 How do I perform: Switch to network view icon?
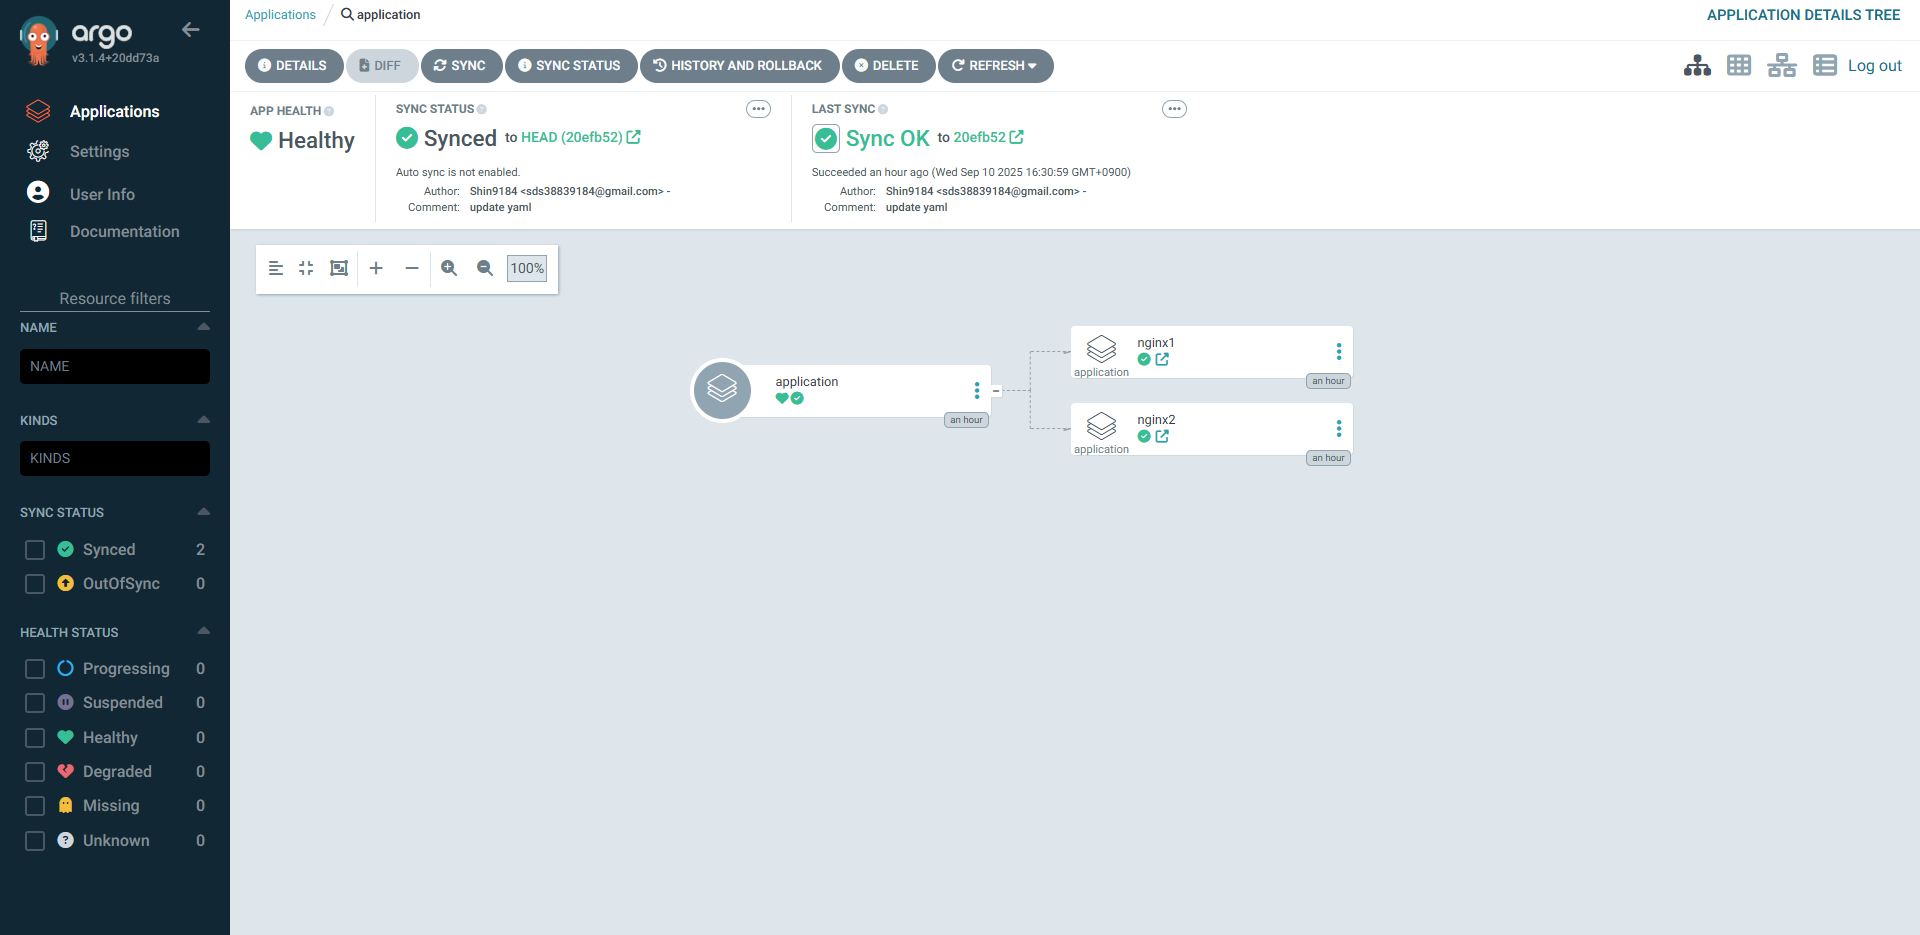tap(1782, 66)
